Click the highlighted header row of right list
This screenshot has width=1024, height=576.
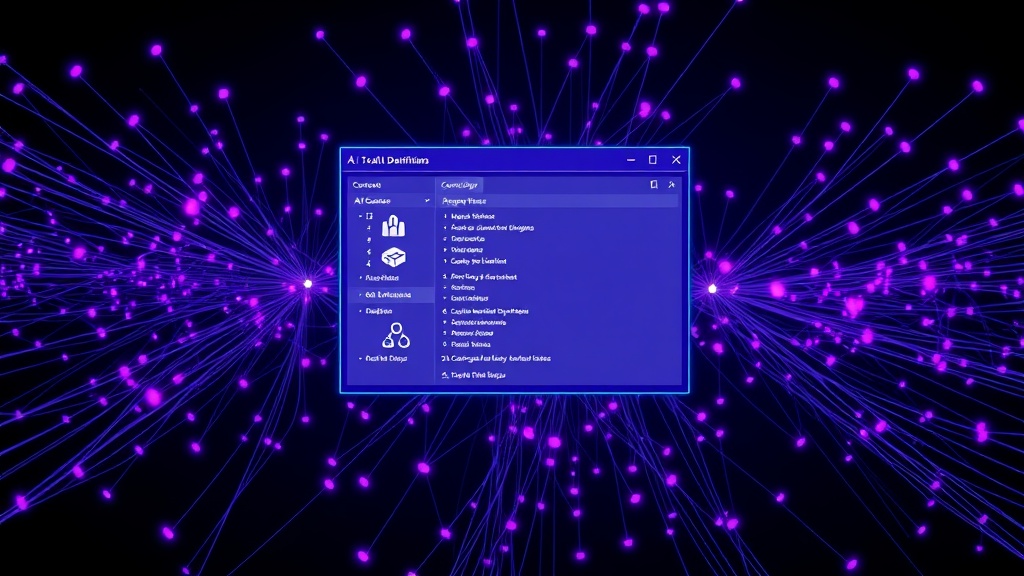coord(558,201)
